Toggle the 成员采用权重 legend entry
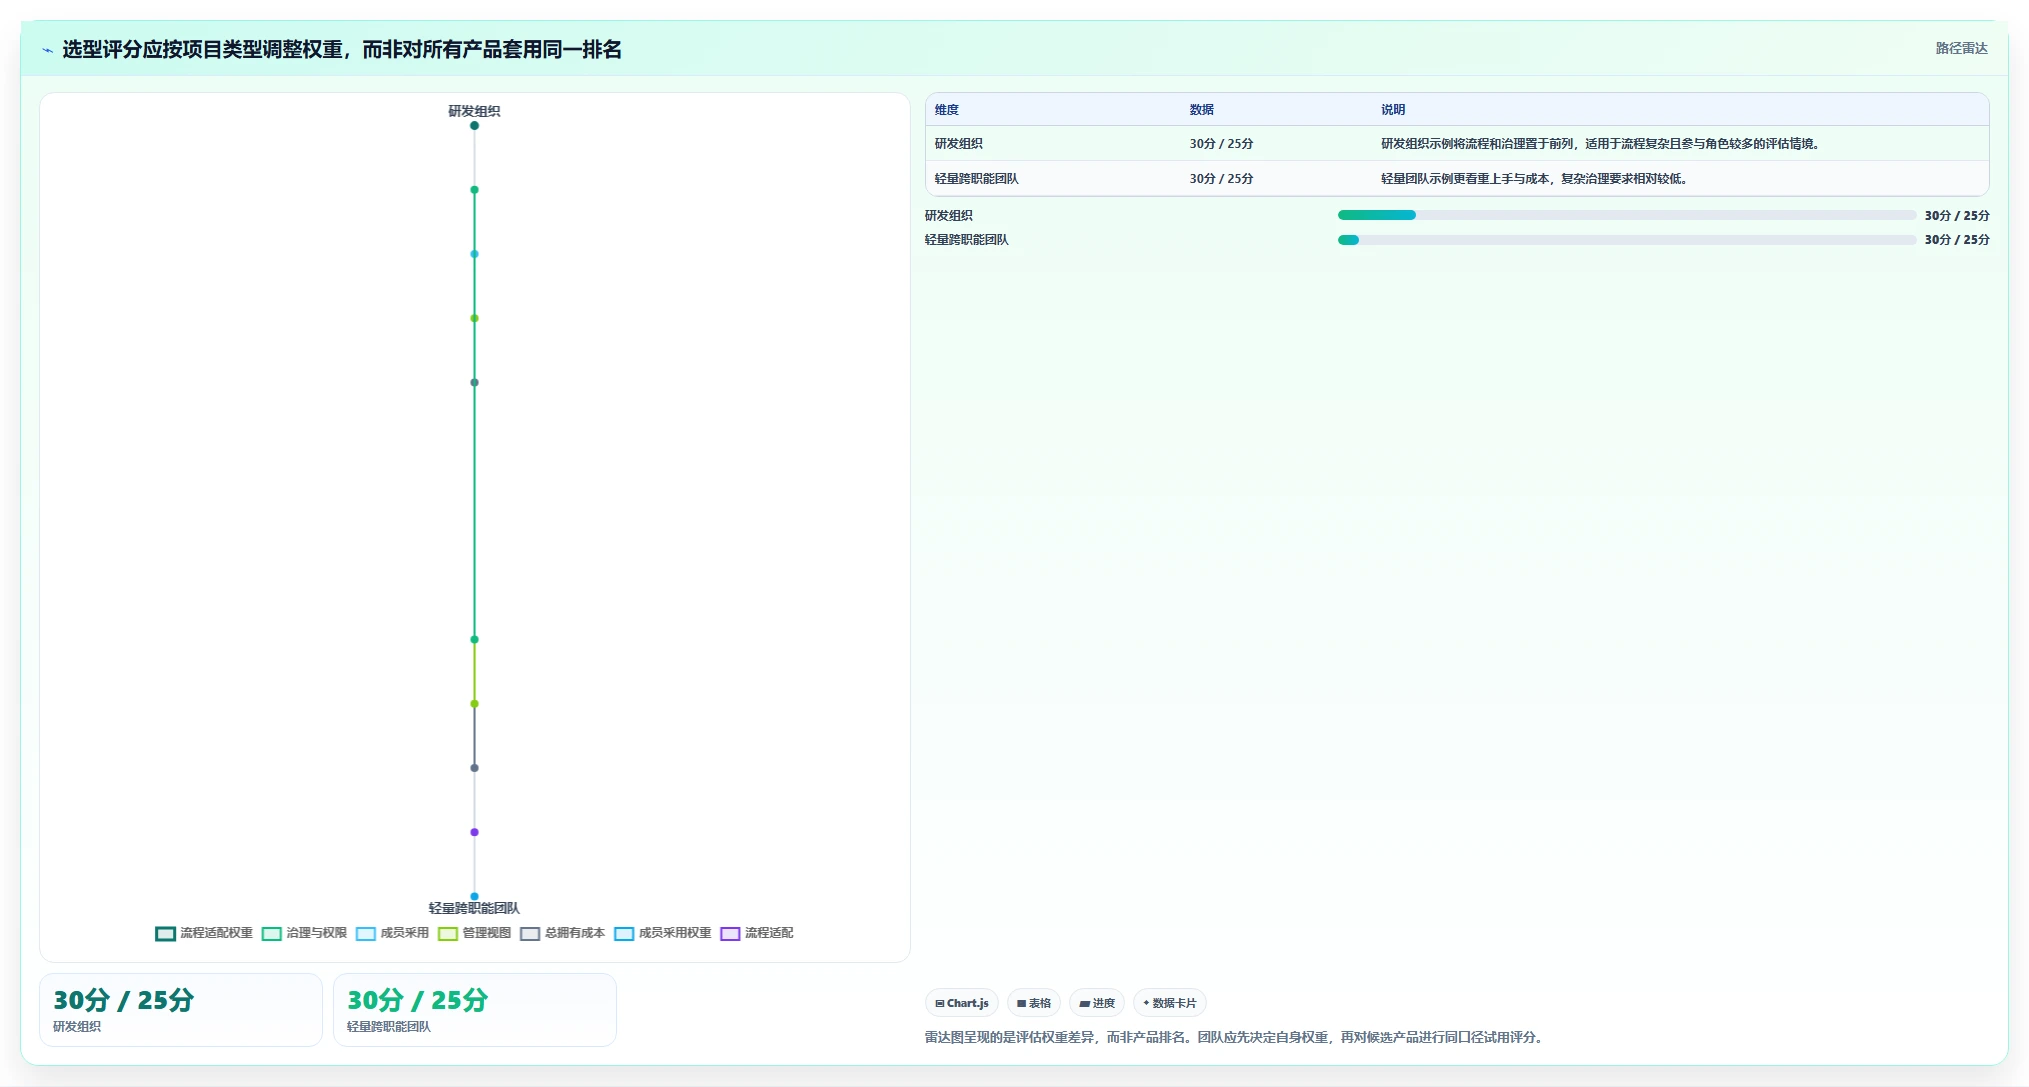The image size is (2029, 1087). click(662, 933)
